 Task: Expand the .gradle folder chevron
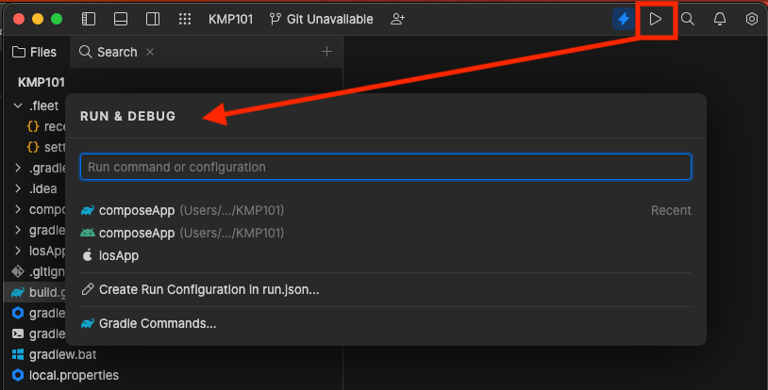(x=18, y=168)
